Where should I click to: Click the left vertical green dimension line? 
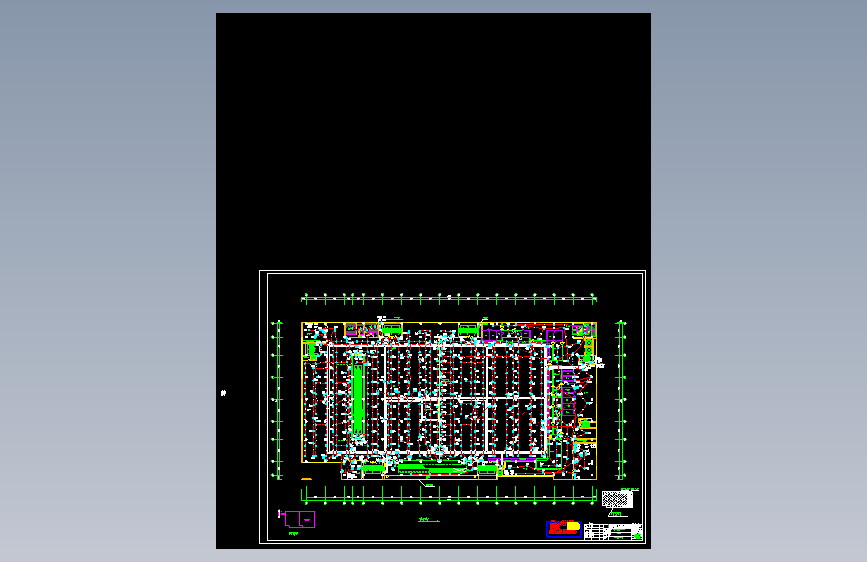click(278, 399)
